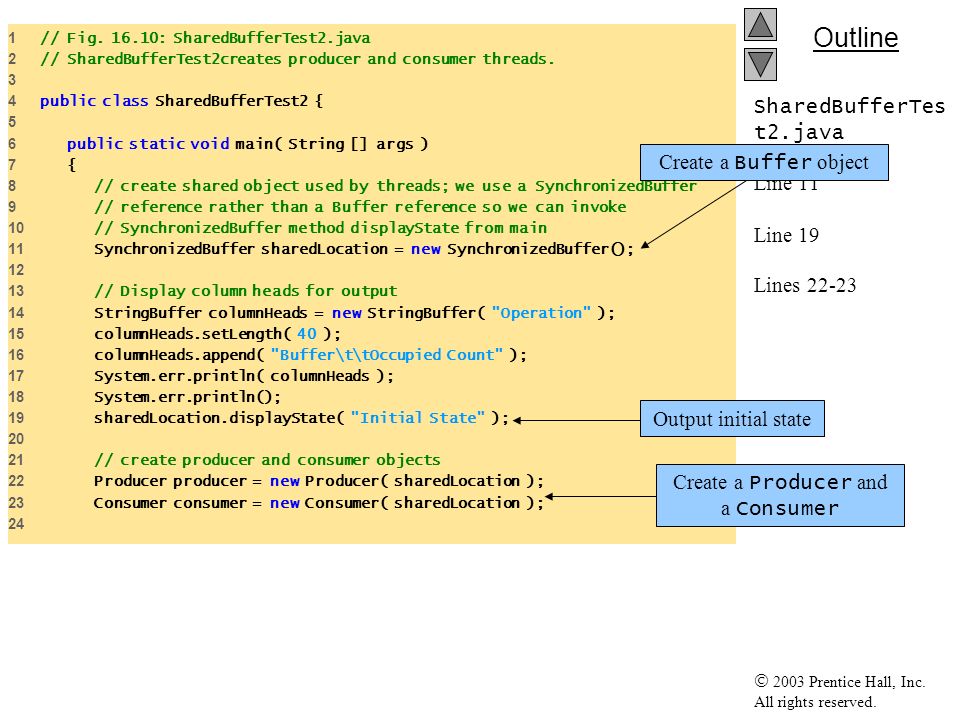Screen dimensions: 960x720
Task: Select the 'Line 19' outline entry
Action: click(786, 235)
